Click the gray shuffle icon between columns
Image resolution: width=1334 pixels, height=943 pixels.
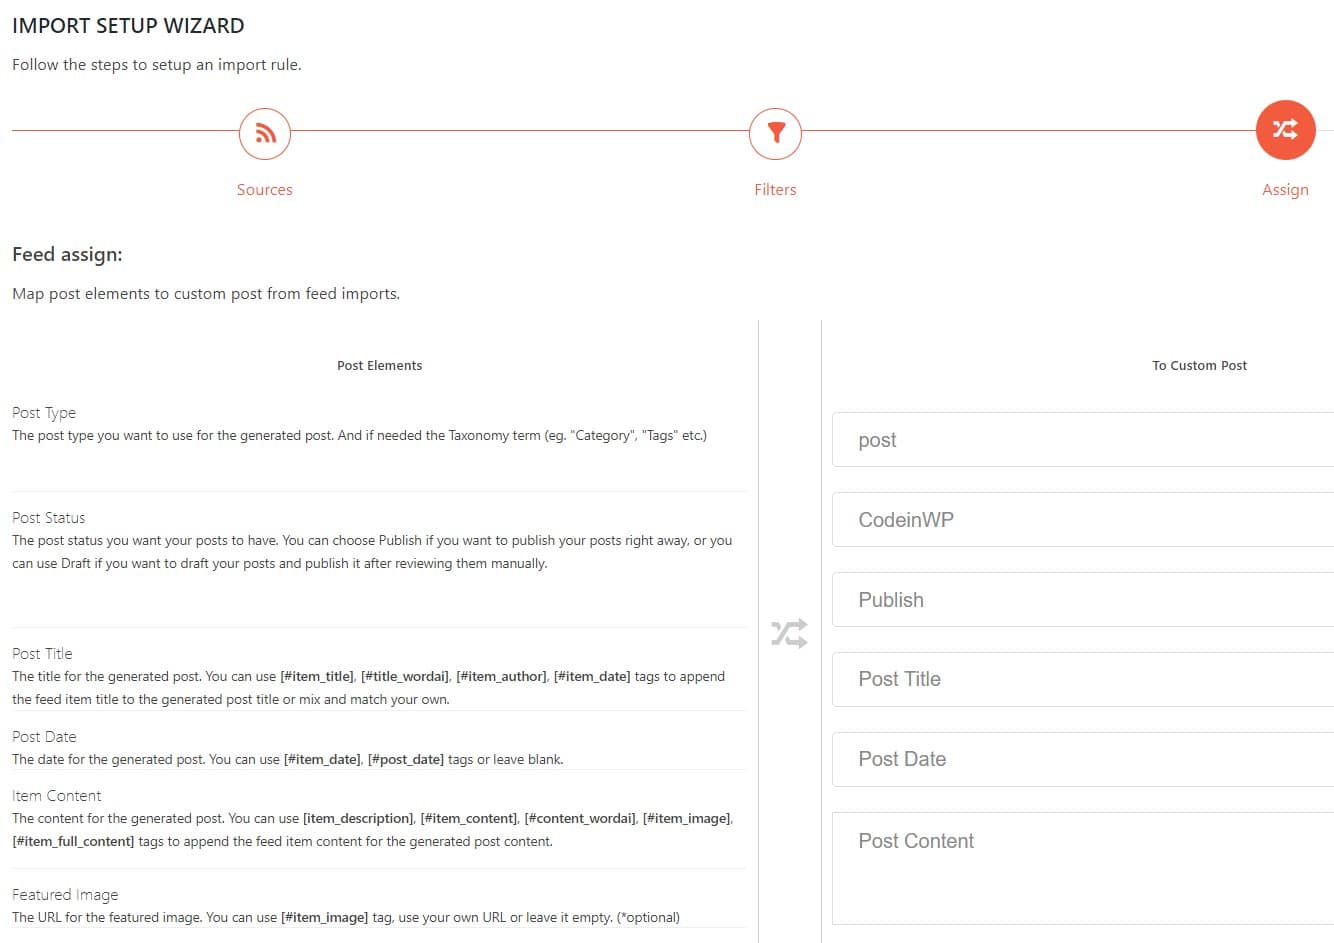[789, 633]
